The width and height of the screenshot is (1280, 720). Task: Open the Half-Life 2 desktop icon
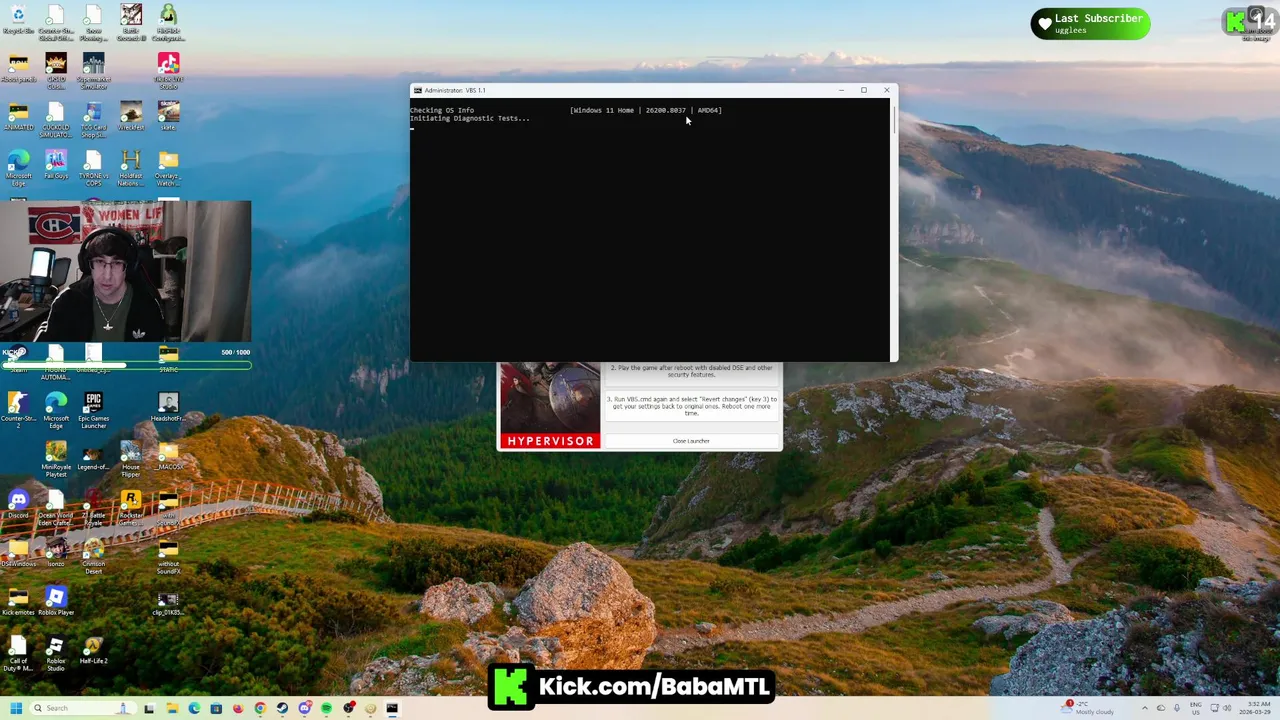pos(93,649)
